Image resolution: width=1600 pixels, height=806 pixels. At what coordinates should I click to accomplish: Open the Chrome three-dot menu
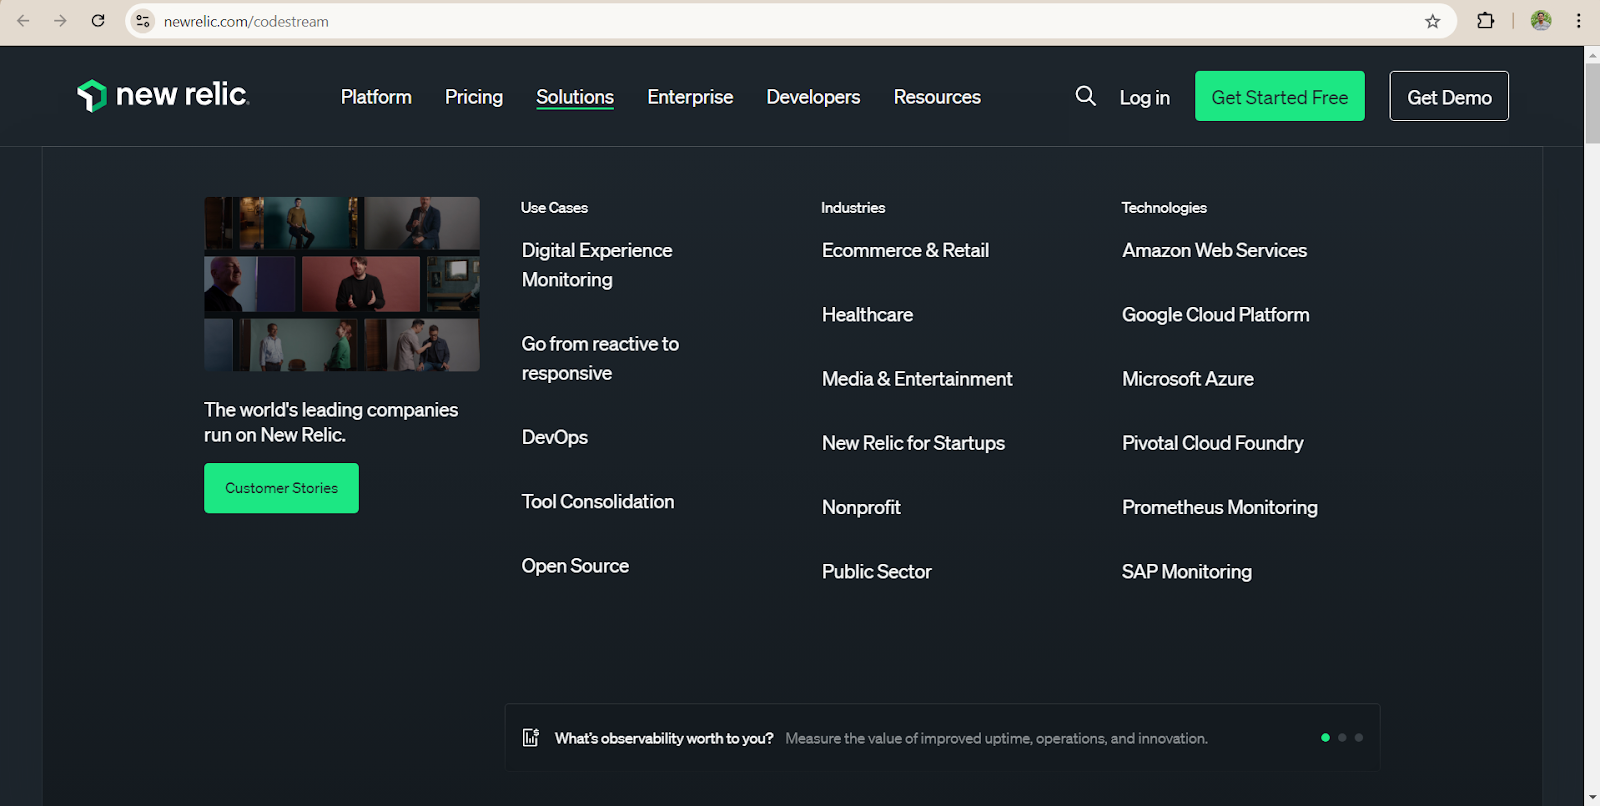pos(1579,21)
